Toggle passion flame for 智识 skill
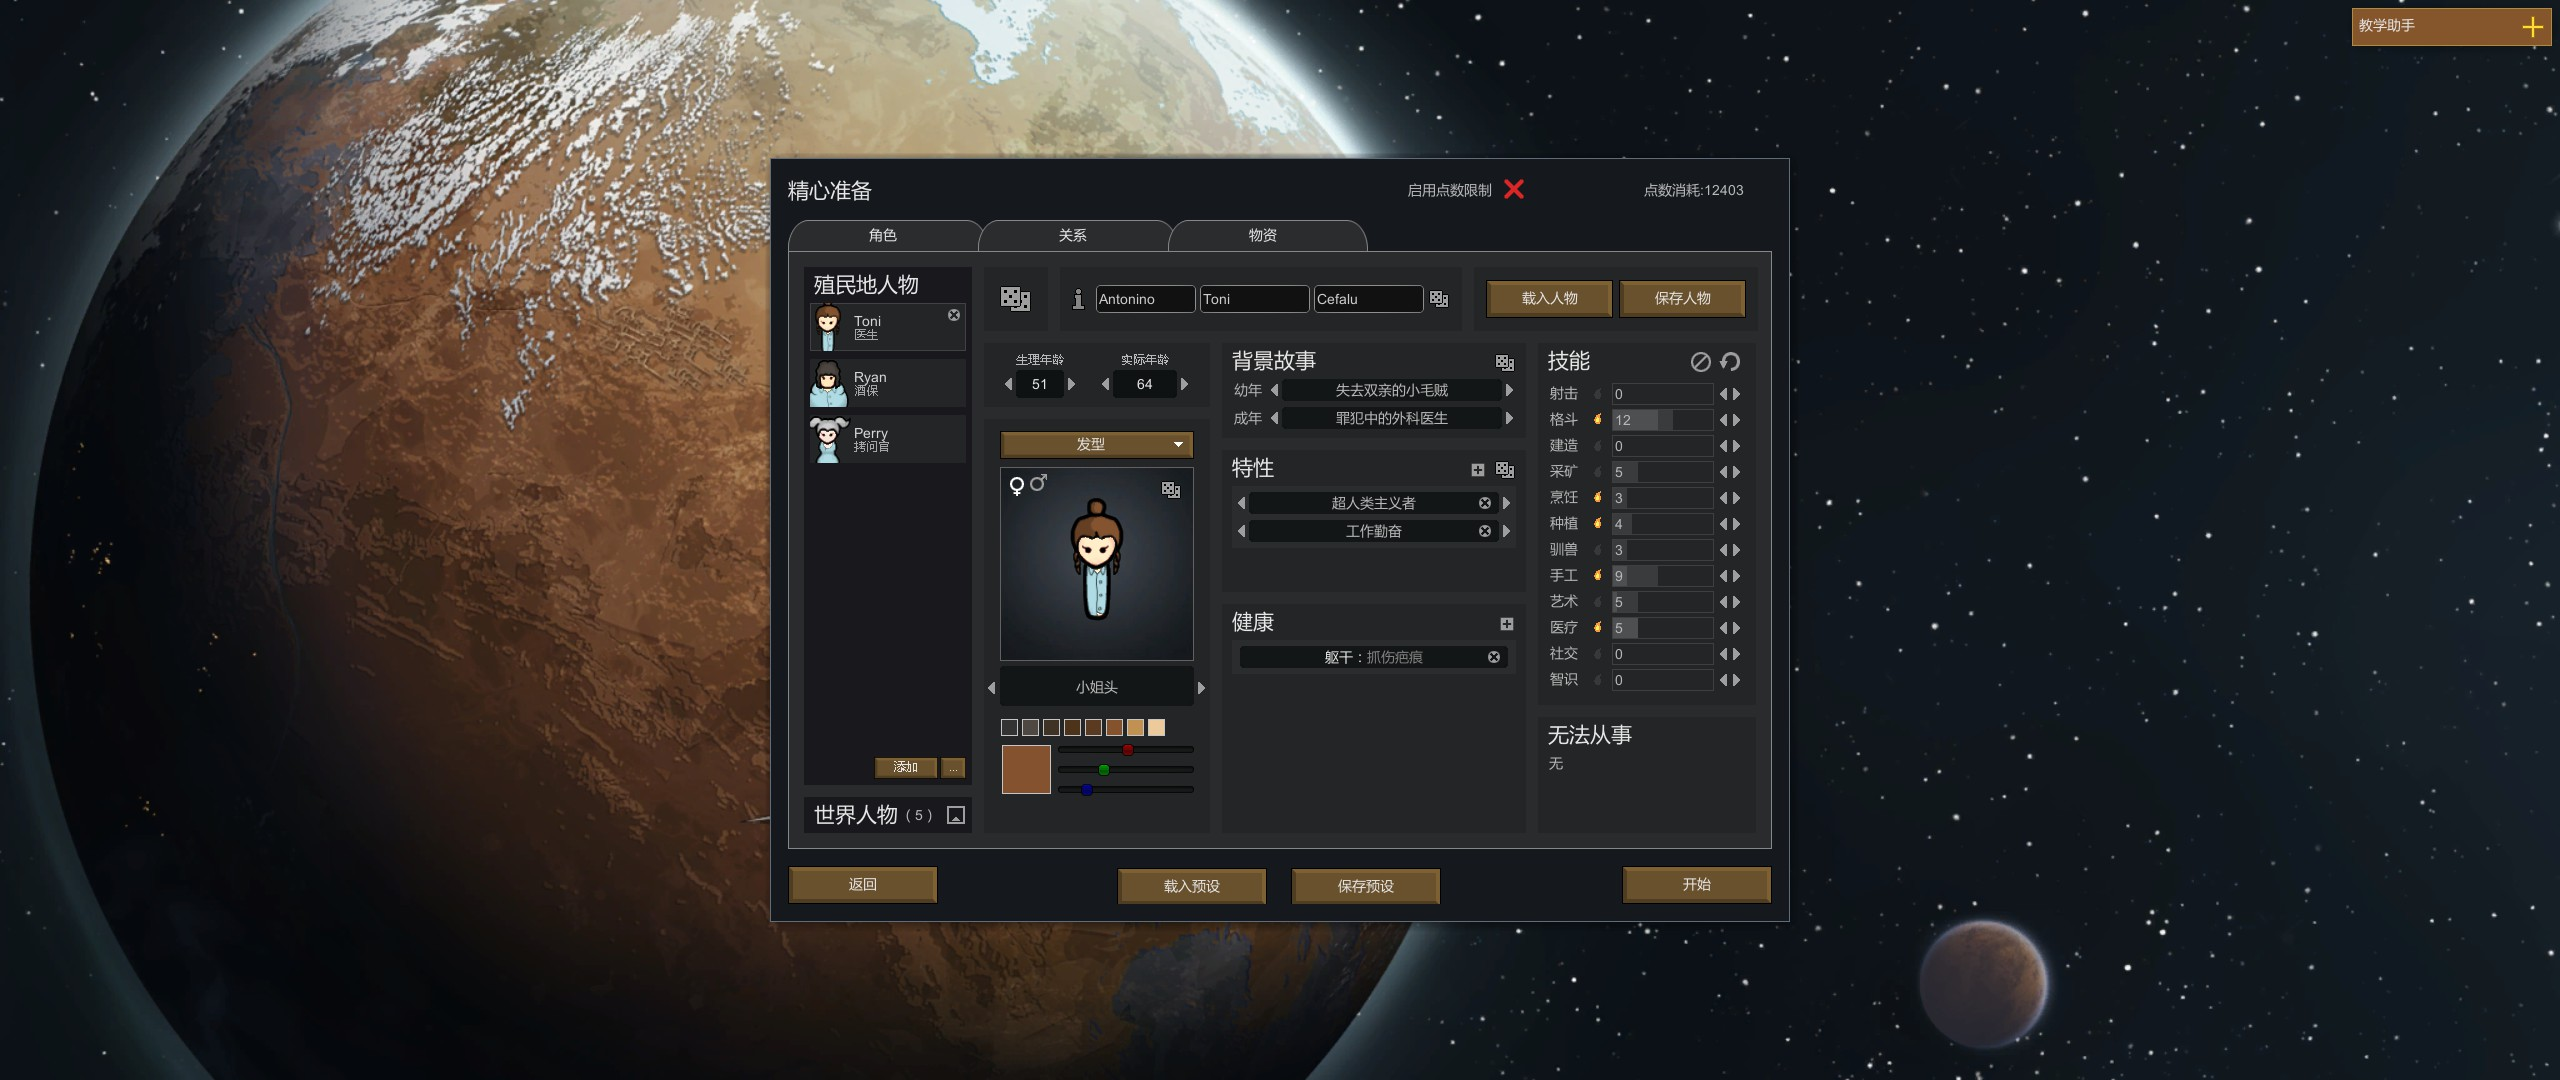The image size is (2560, 1080). pyautogui.click(x=1598, y=680)
